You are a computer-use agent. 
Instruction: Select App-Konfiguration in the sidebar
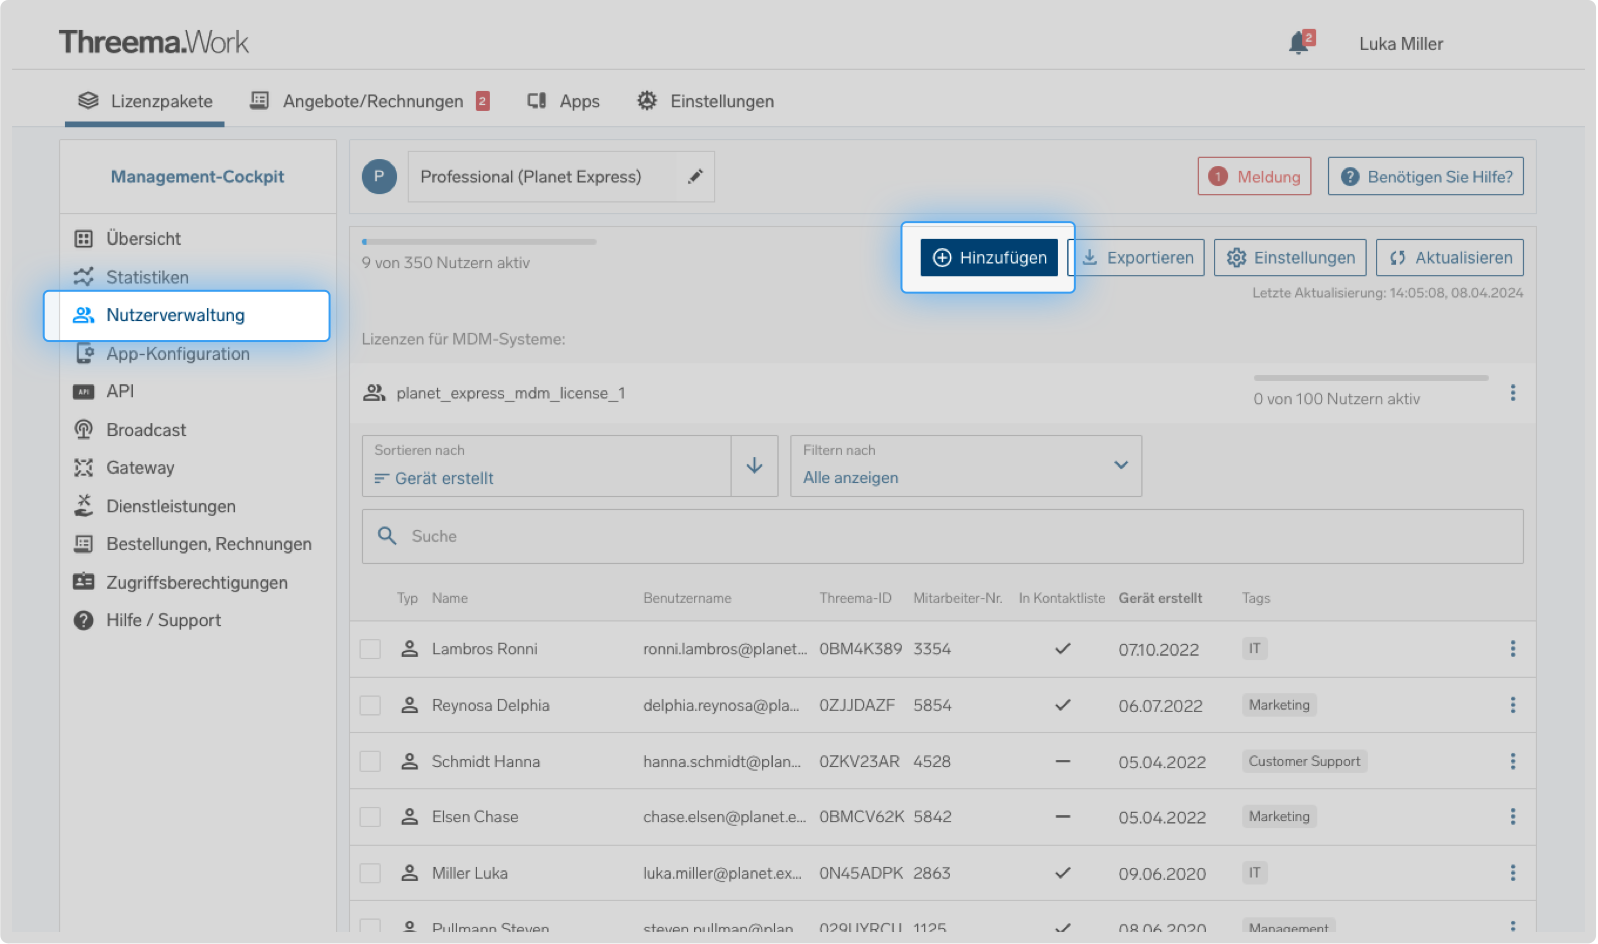(x=164, y=354)
